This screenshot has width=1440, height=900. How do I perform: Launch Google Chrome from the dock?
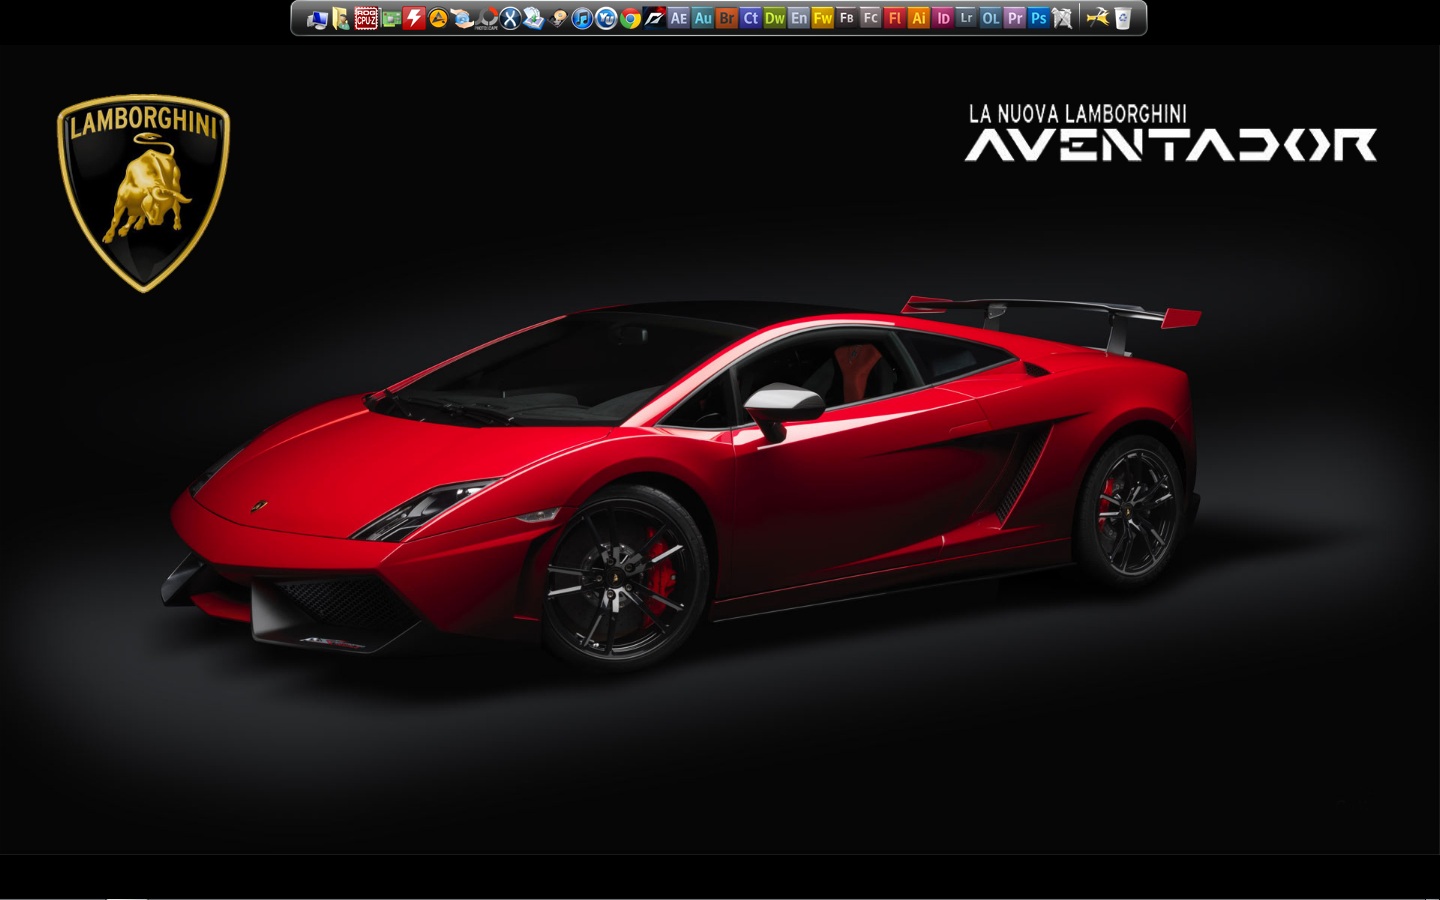630,18
